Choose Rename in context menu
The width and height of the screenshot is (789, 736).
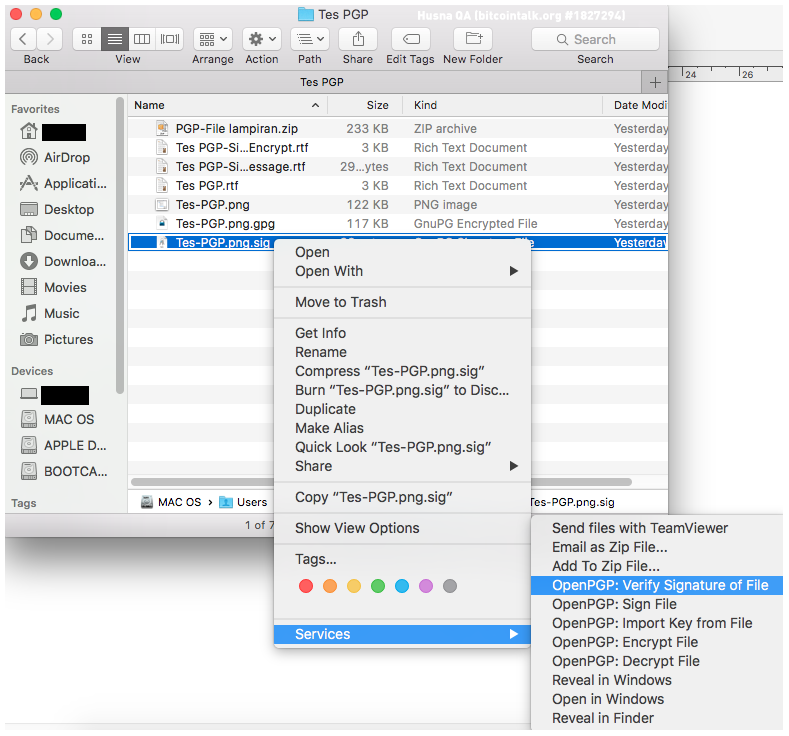coord(403,352)
